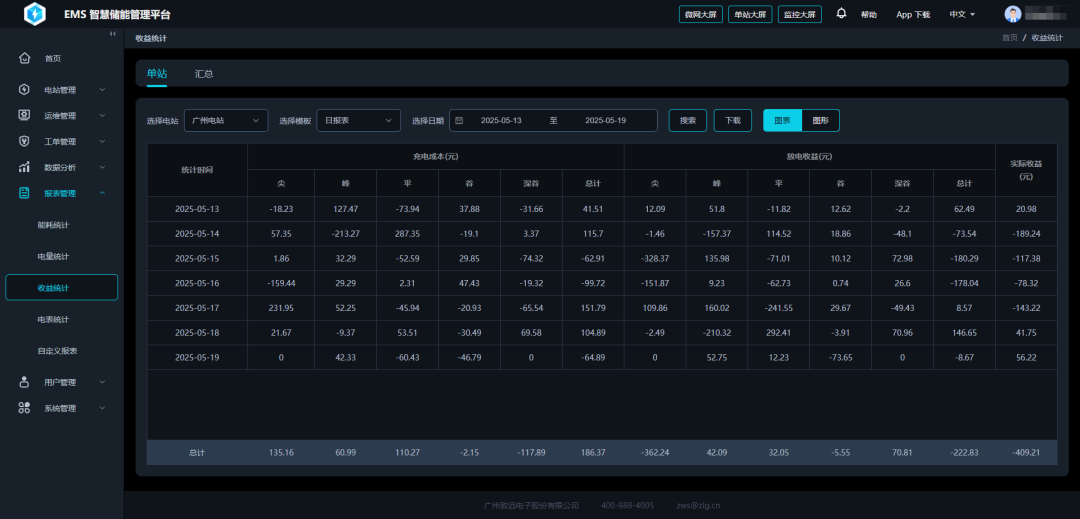1080x519 pixels.
Task: Click the 工单管理 shield icon
Action: click(x=25, y=141)
